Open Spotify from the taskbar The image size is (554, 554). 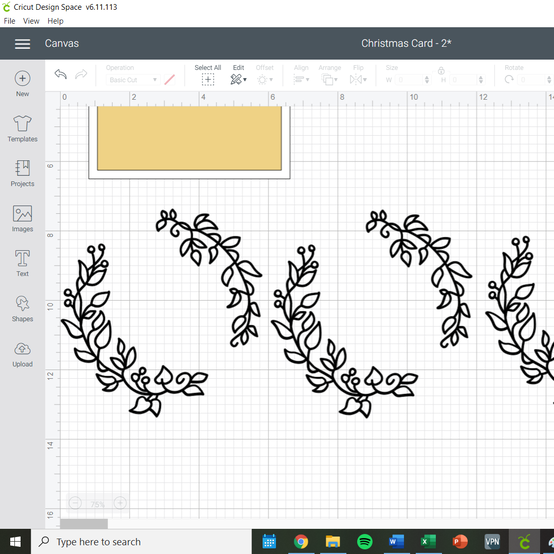pos(365,541)
